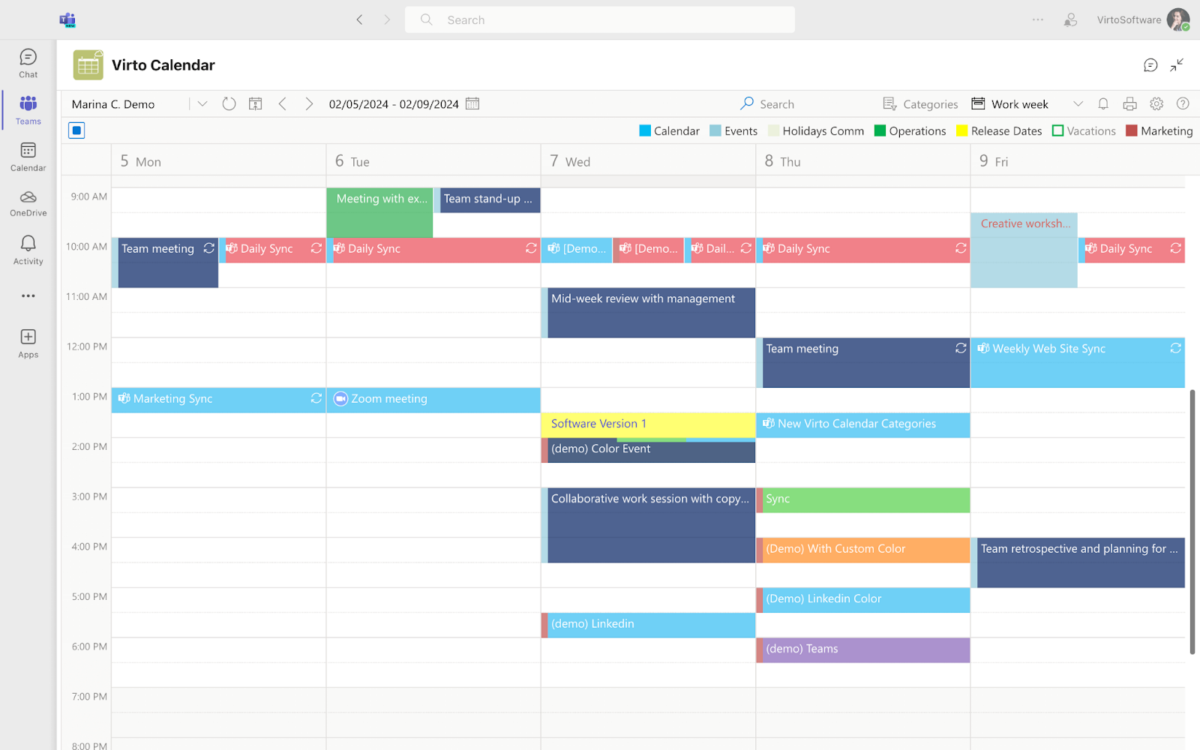Refresh the calendar with the reload icon
1200x750 pixels.
(229, 104)
